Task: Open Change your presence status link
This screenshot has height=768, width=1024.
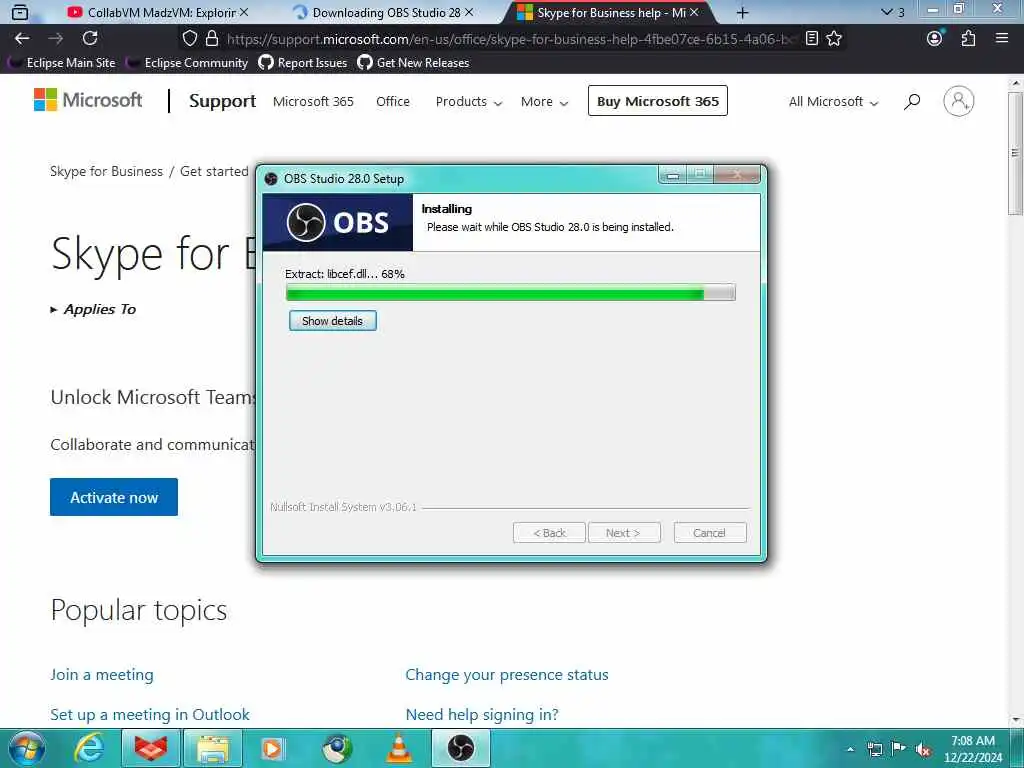Action: coord(507,675)
